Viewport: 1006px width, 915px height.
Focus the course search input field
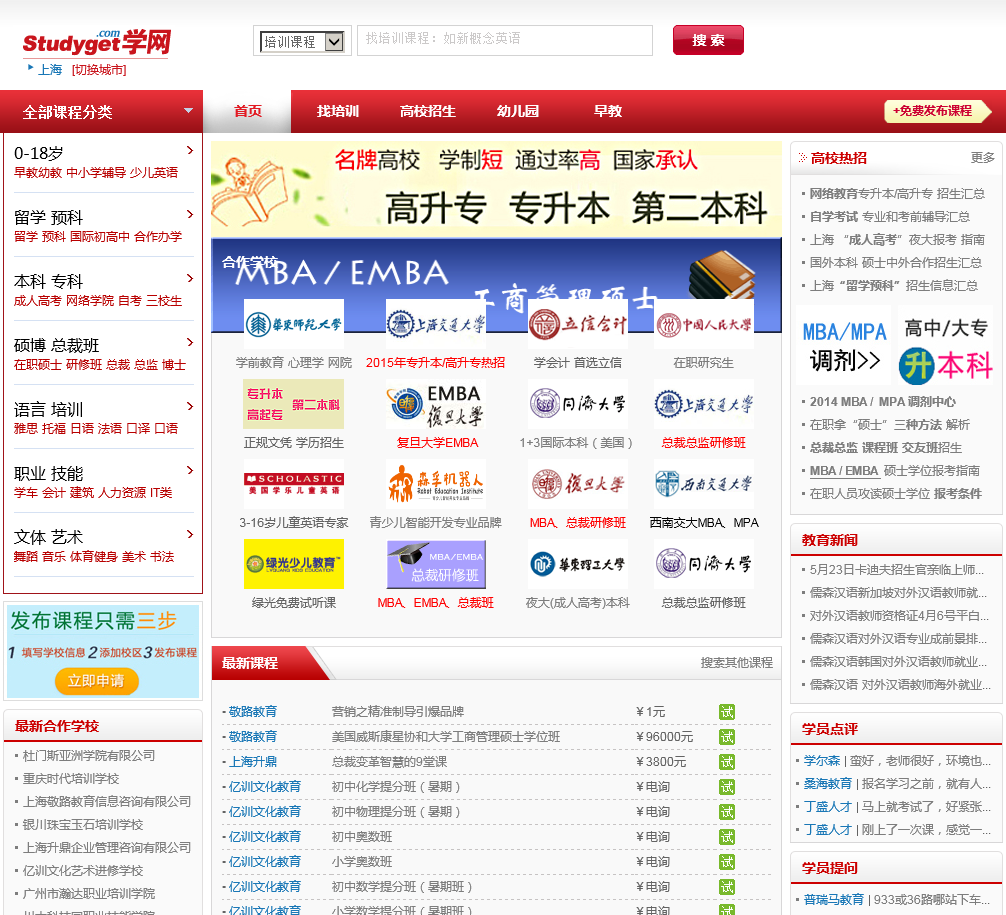505,40
